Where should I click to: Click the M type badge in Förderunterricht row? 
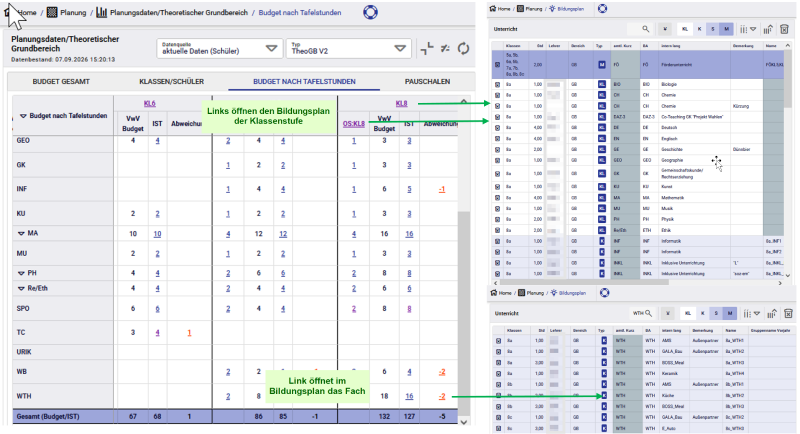tap(602, 65)
